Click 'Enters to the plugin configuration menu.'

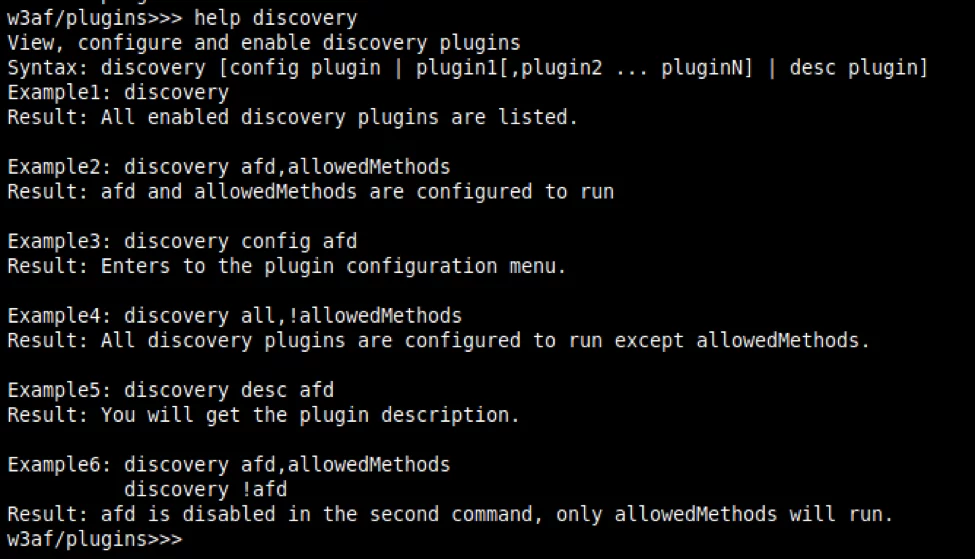point(333,266)
